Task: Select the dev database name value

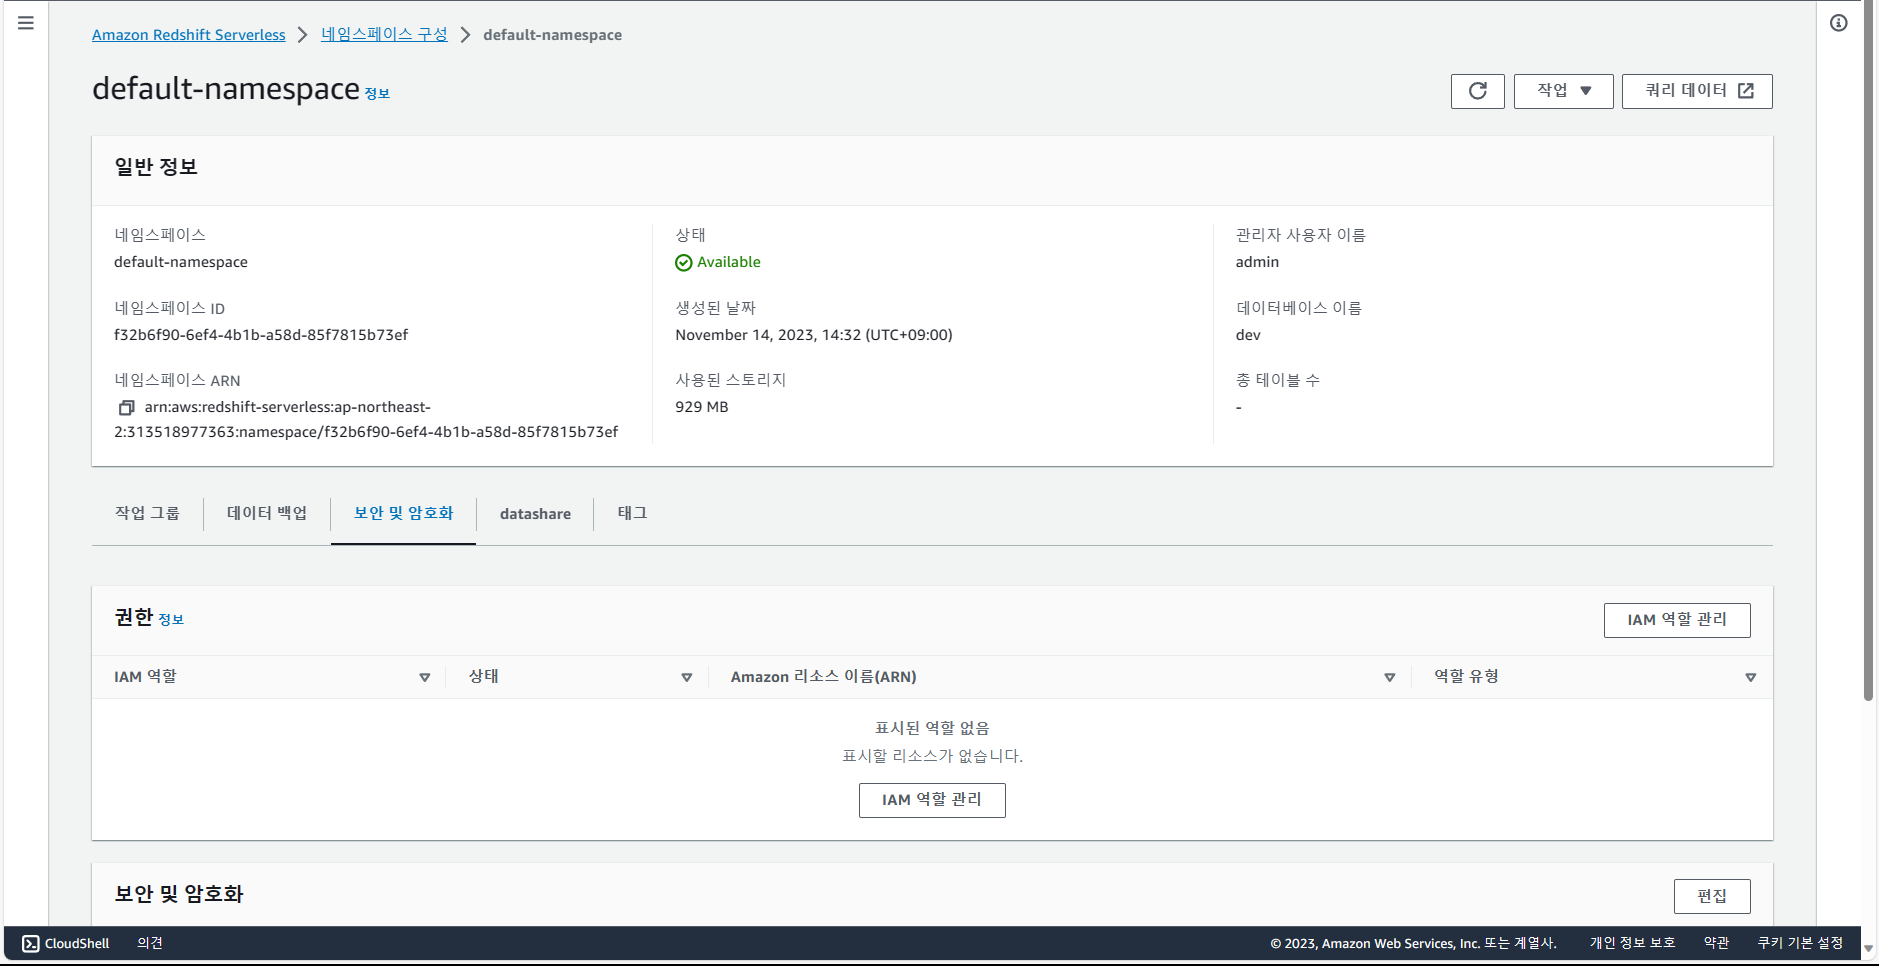Action: coord(1248,335)
